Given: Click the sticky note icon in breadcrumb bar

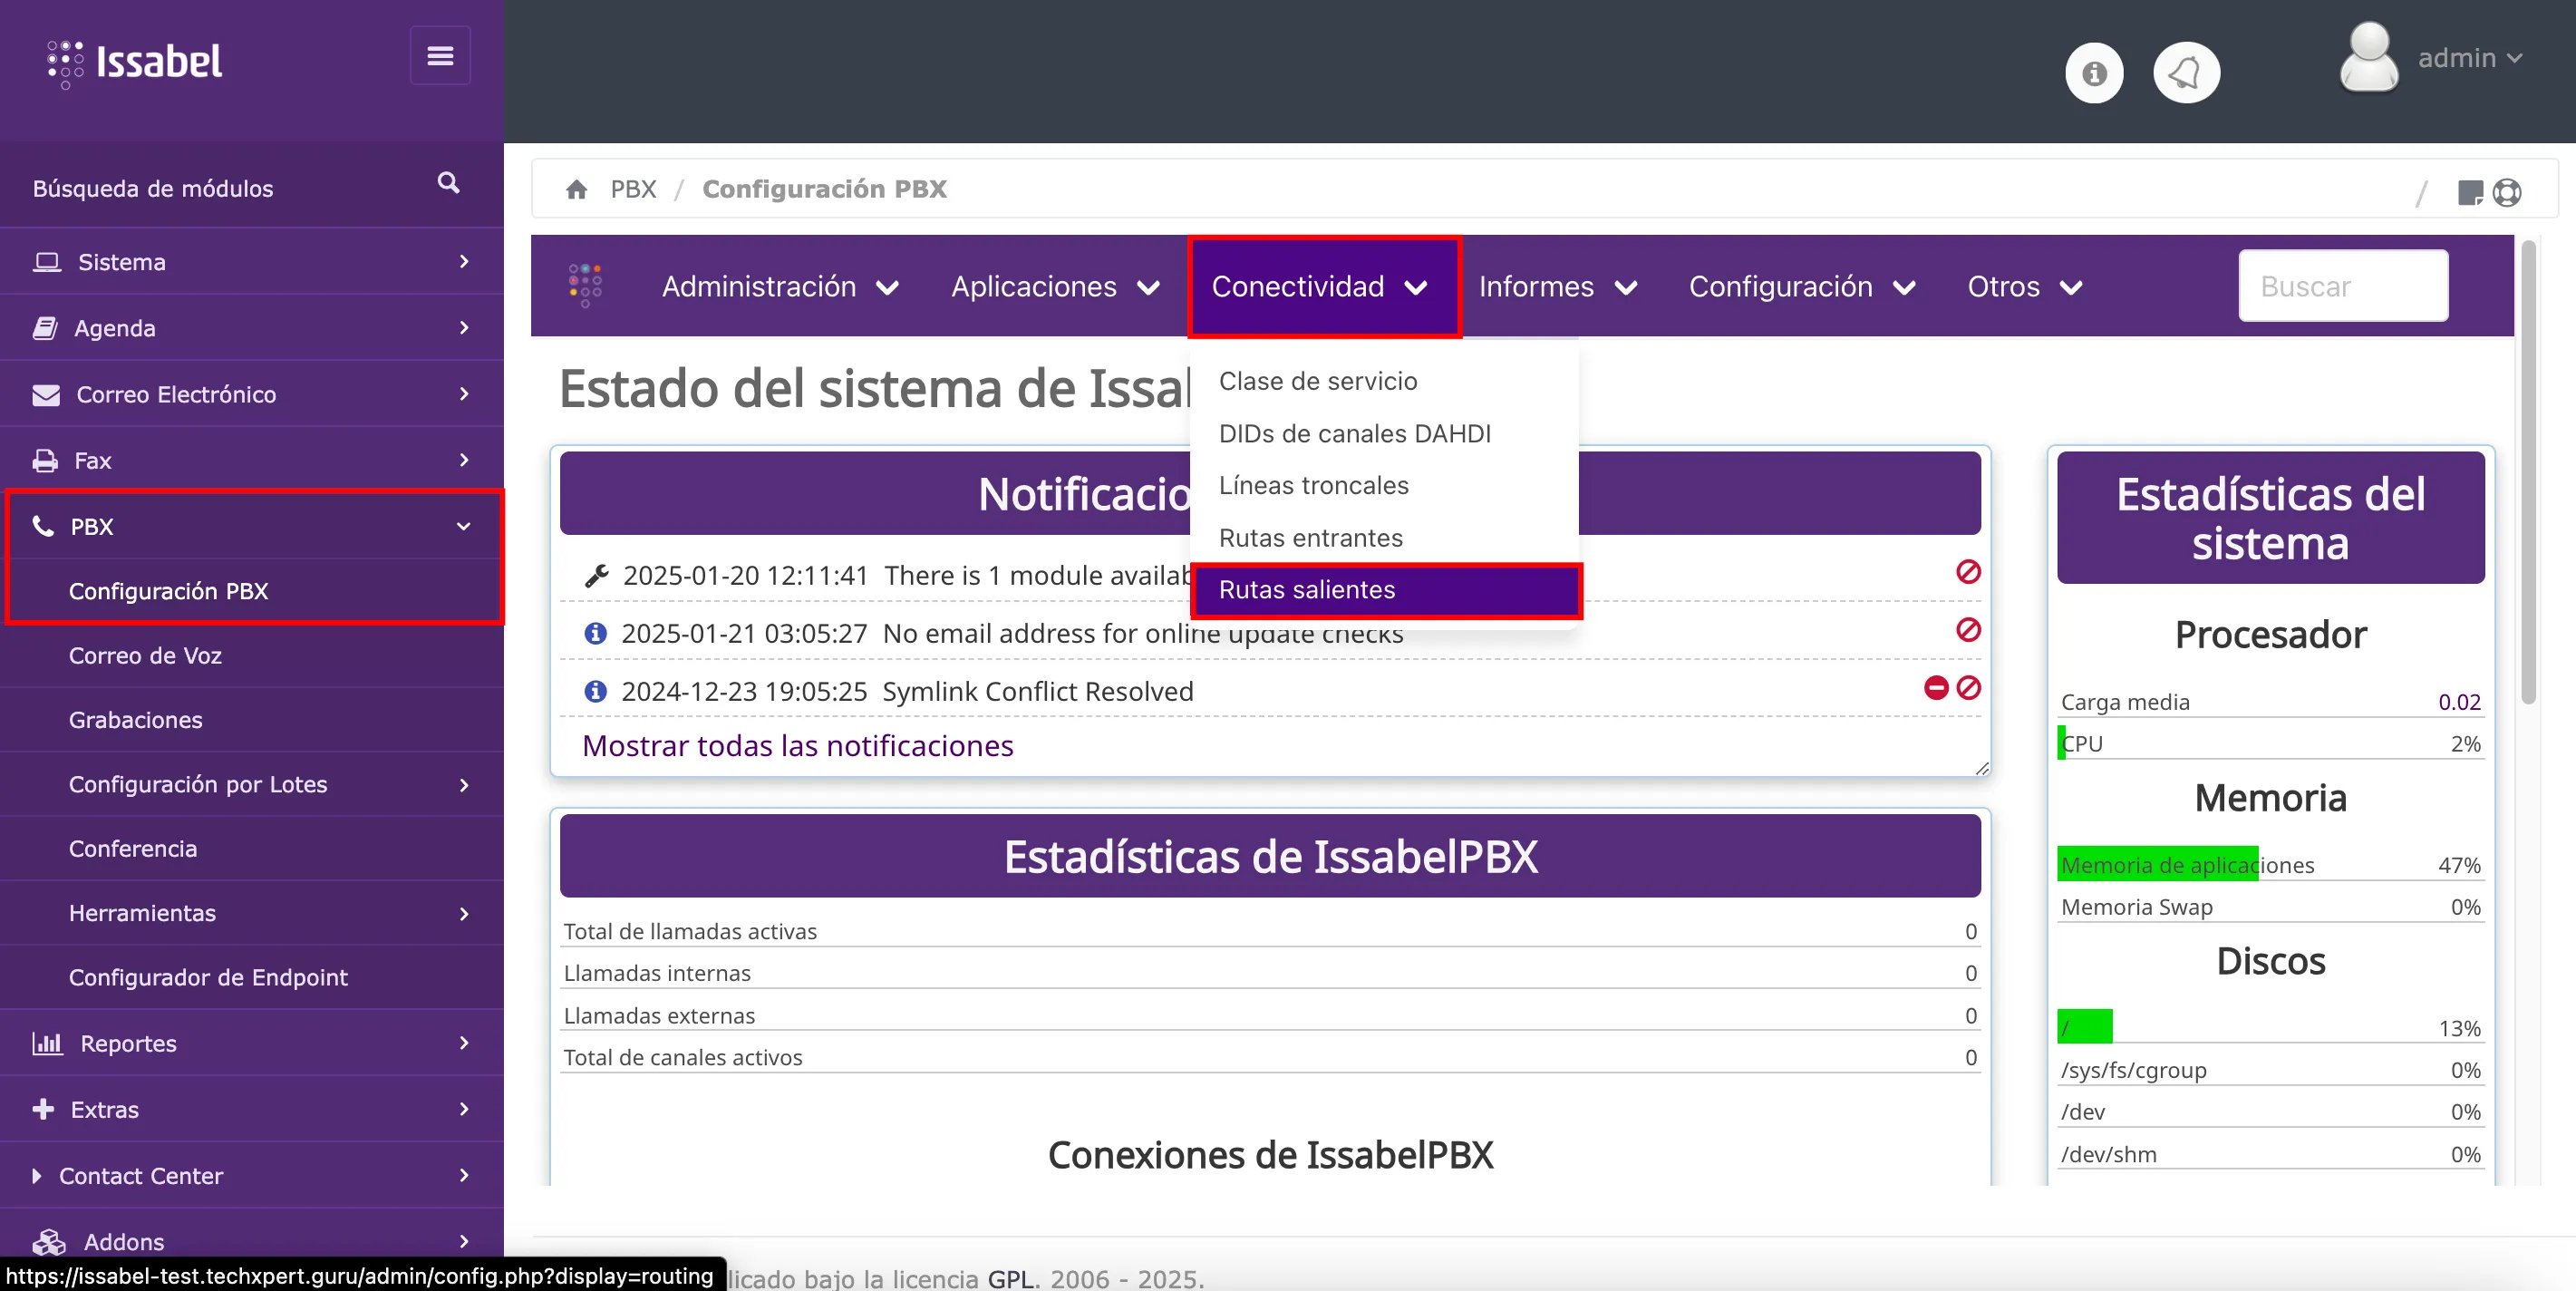Looking at the screenshot, I should click(2469, 192).
